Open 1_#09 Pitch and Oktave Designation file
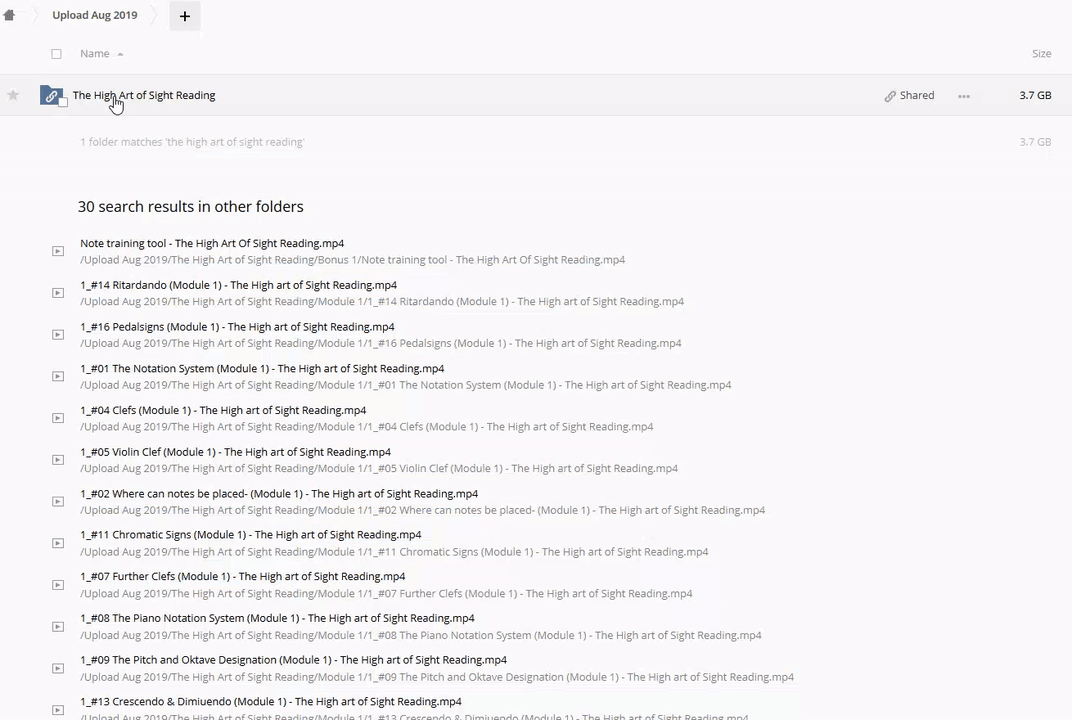The width and height of the screenshot is (1072, 720). coord(293,660)
